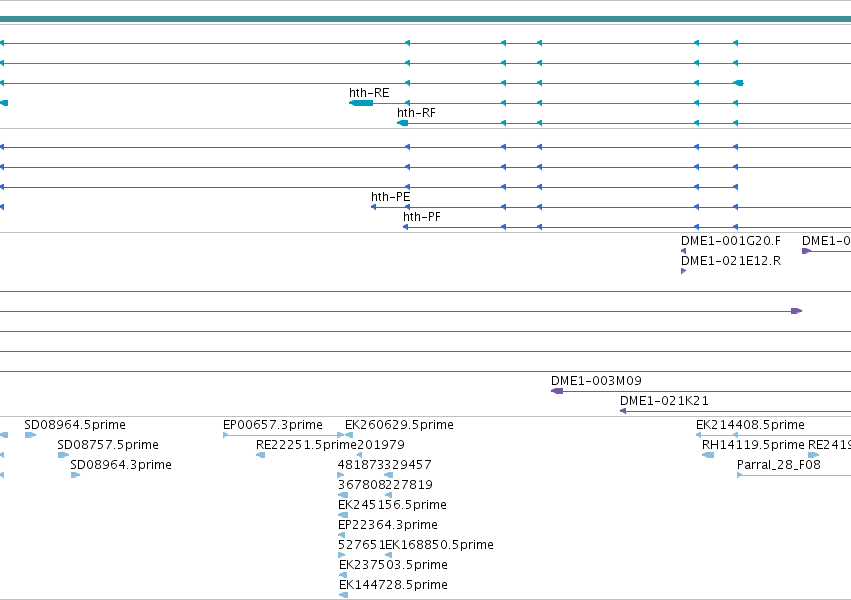Click the Parral_28_F08 feature label
This screenshot has width=851, height=600.
[779, 465]
